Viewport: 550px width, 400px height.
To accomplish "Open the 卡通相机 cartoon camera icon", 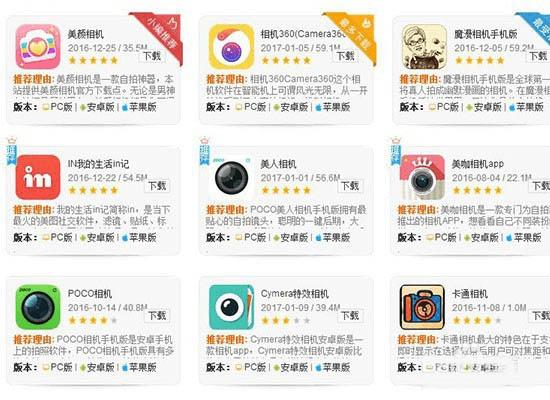I will [422, 307].
